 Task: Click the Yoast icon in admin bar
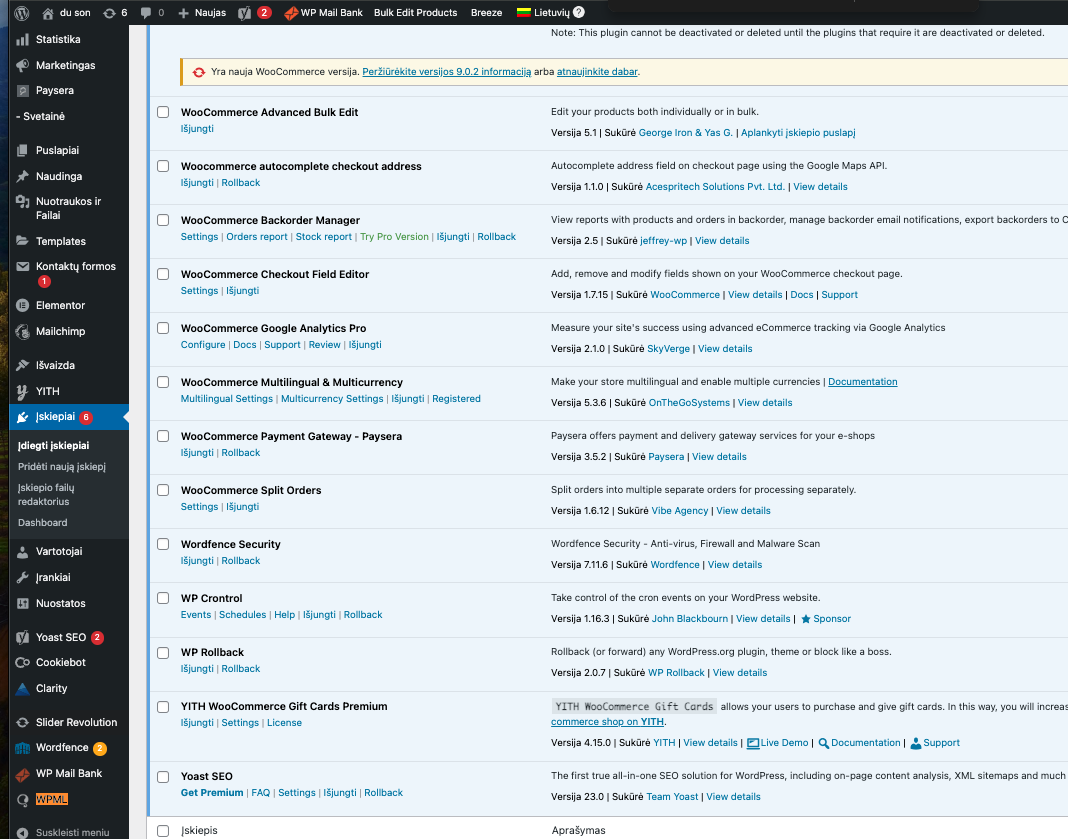pos(245,13)
